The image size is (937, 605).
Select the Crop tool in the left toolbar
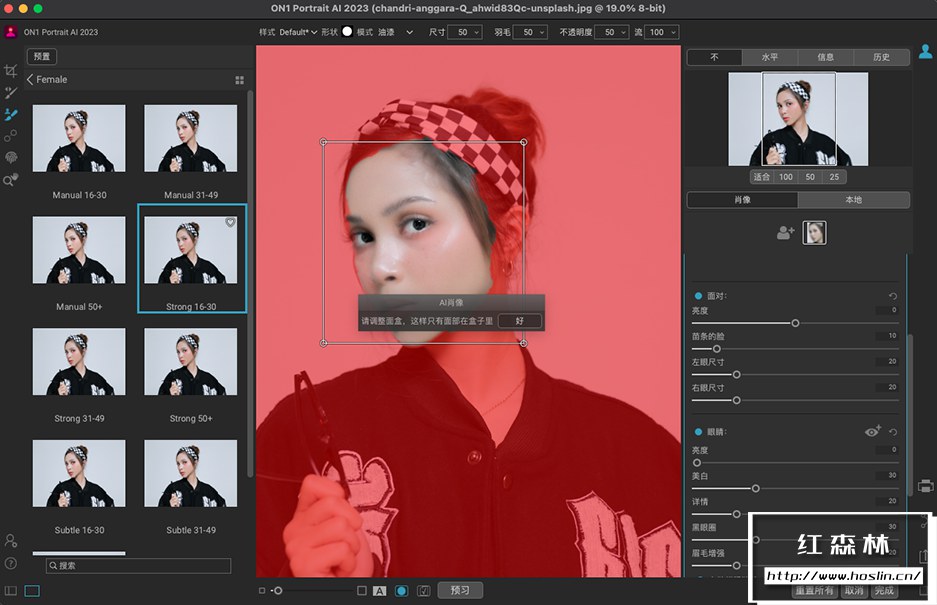pyautogui.click(x=12, y=70)
